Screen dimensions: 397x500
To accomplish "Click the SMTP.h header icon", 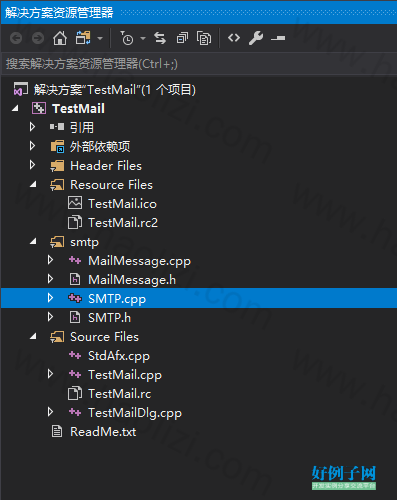I will click(75, 317).
